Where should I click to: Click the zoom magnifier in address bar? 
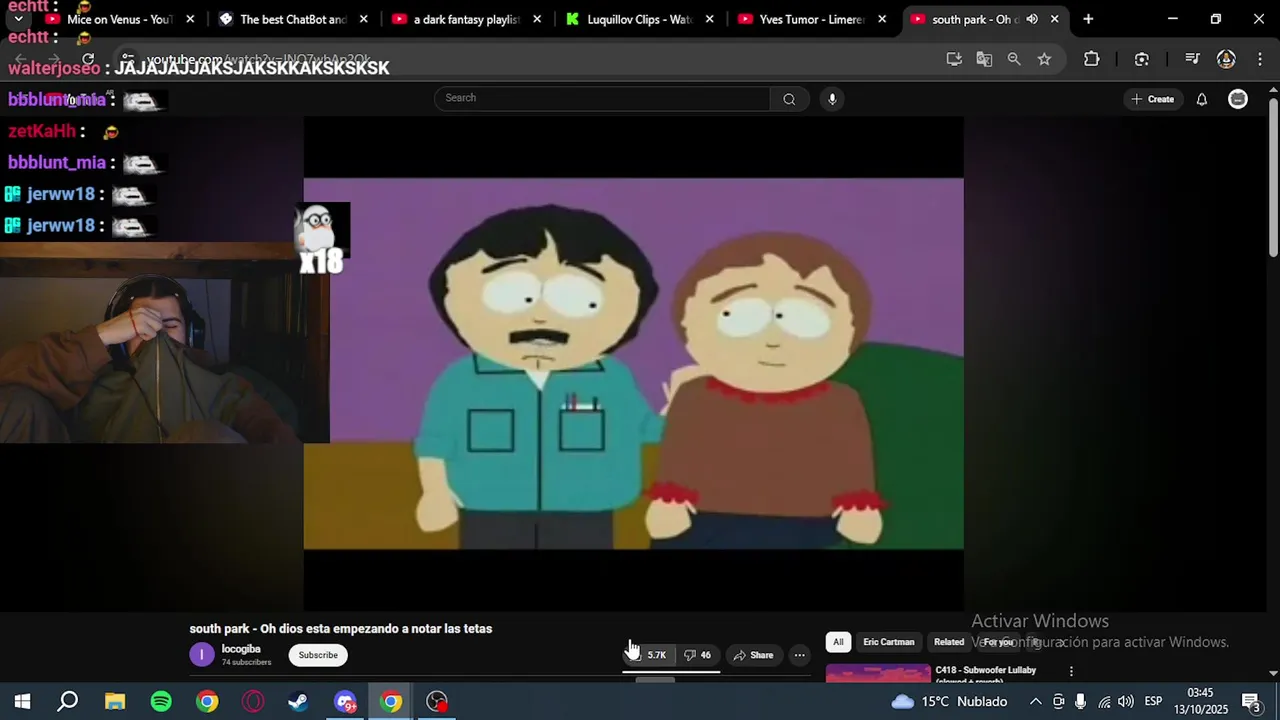click(x=1014, y=59)
